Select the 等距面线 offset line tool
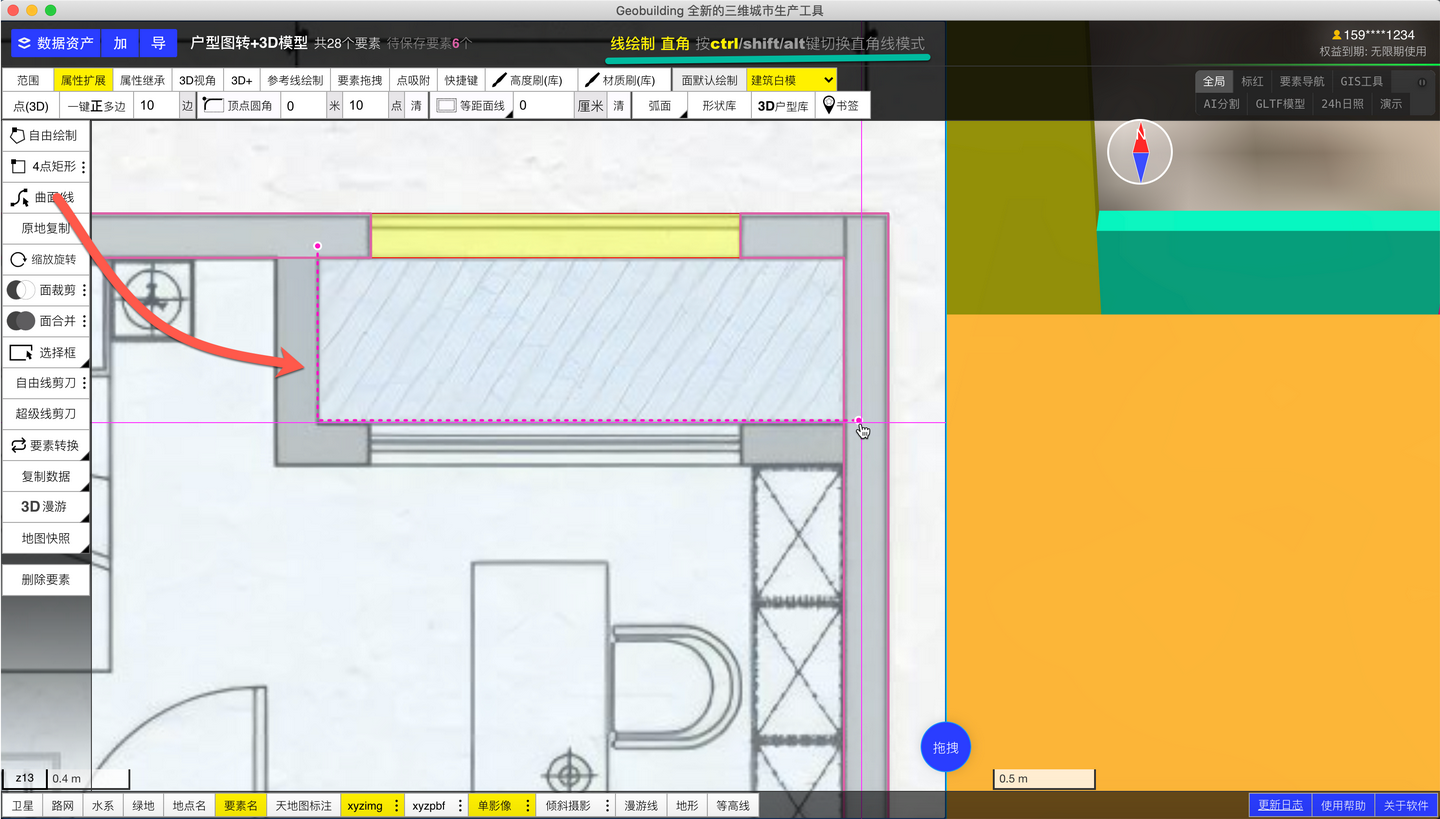 click(471, 105)
